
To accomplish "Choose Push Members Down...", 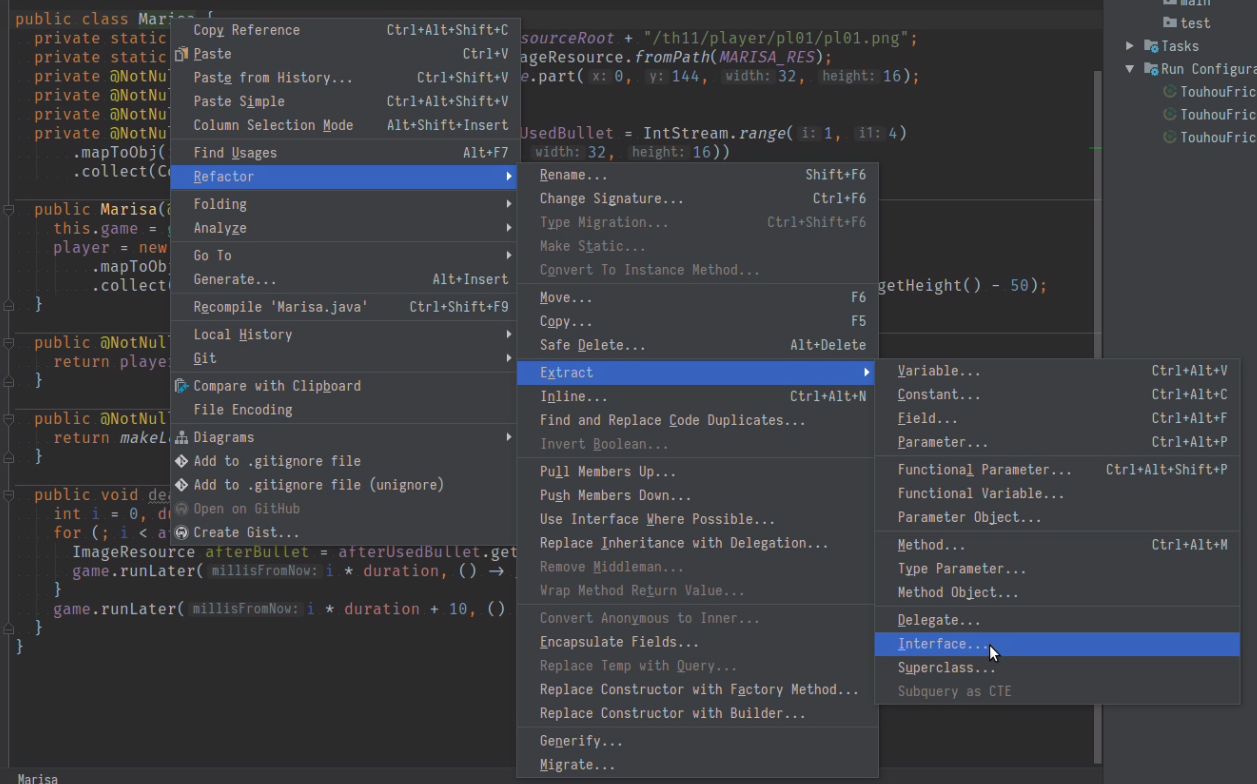I will tap(697, 496).
